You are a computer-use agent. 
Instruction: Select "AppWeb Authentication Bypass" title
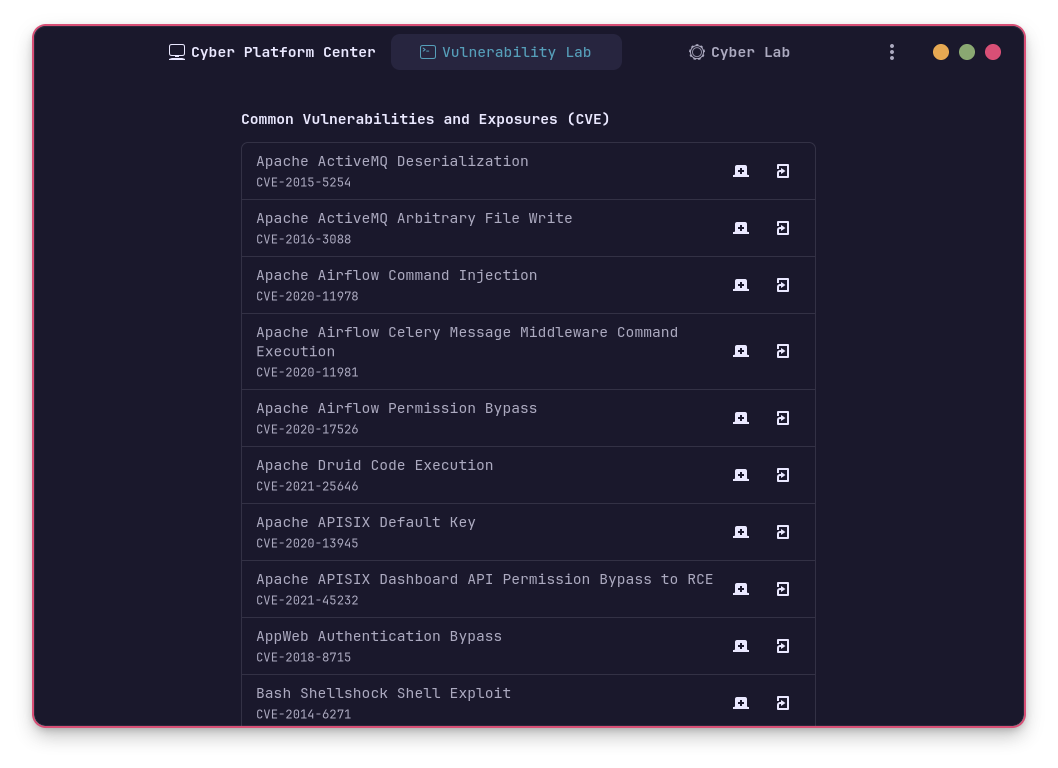[x=379, y=636]
